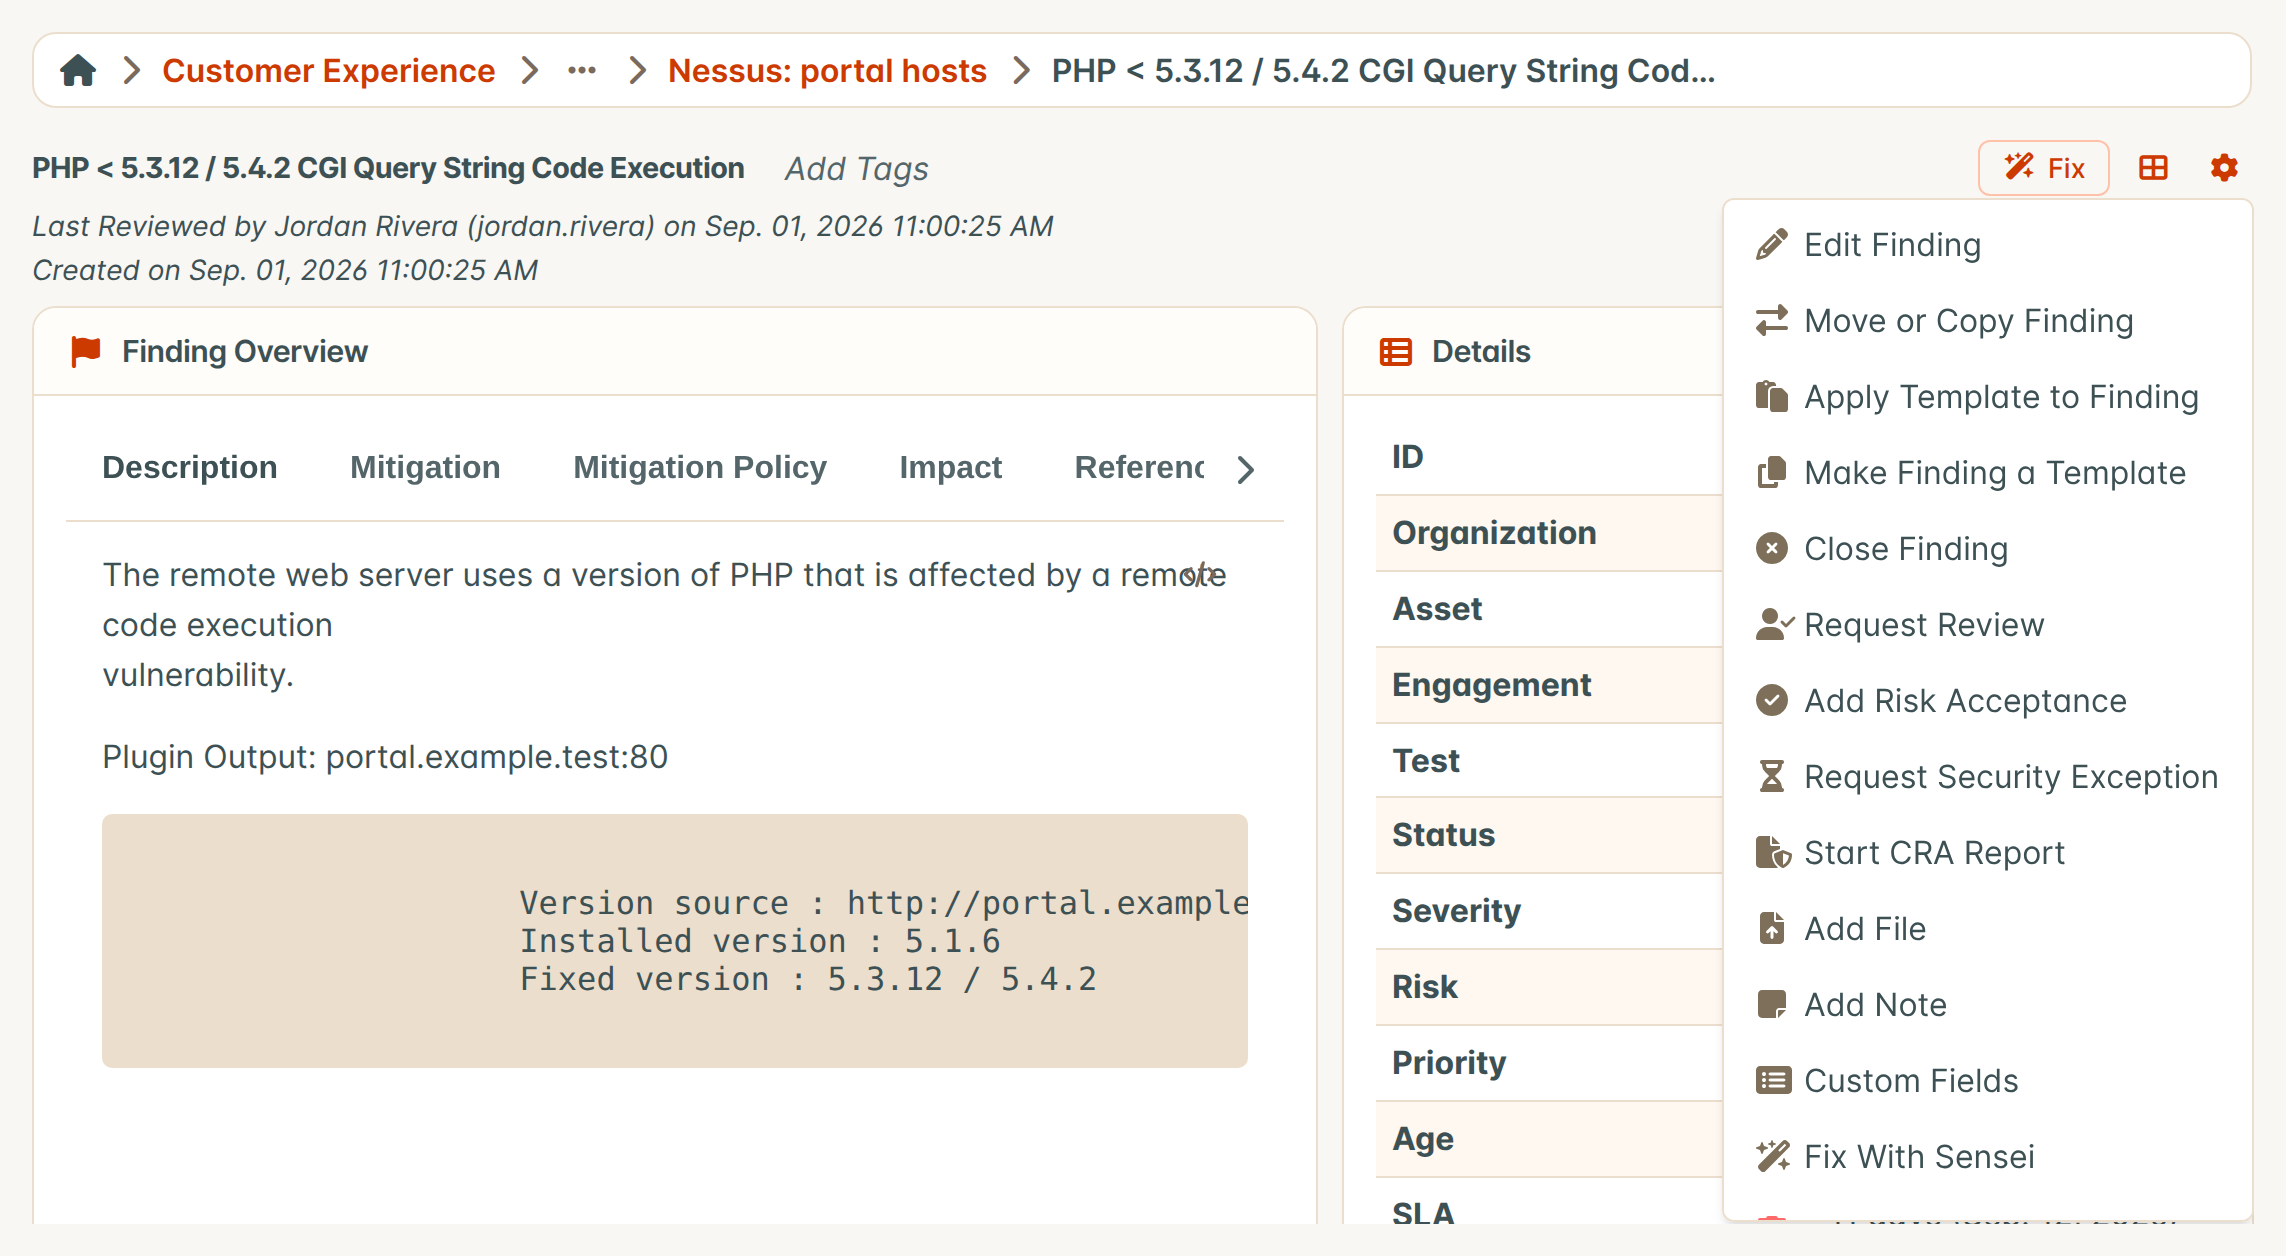Image resolution: width=2286 pixels, height=1256 pixels.
Task: Open the table grid view icon
Action: click(2153, 168)
